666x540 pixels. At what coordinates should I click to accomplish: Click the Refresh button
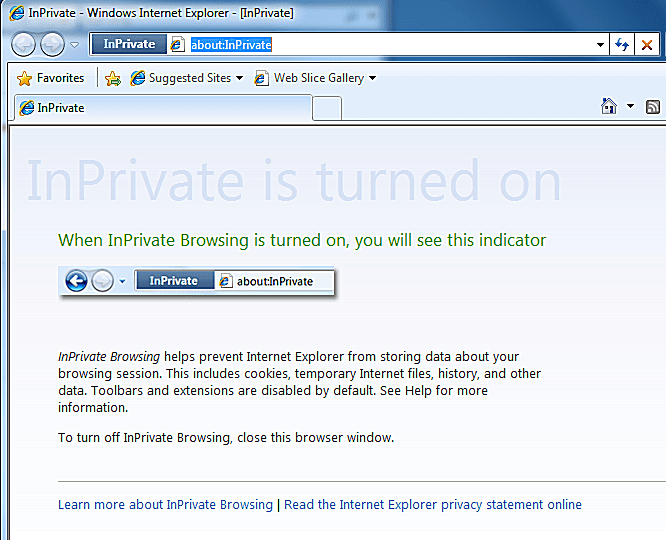(x=622, y=45)
